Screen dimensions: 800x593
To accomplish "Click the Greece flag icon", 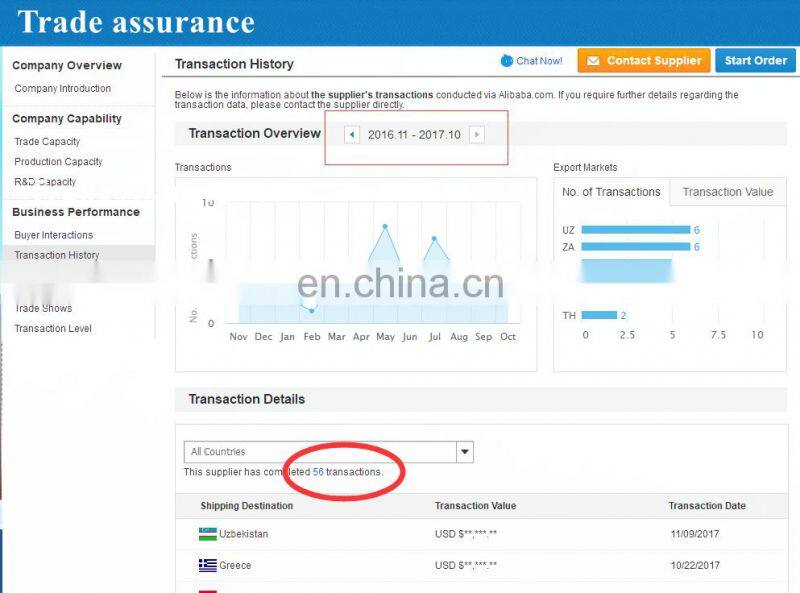I will pos(207,565).
